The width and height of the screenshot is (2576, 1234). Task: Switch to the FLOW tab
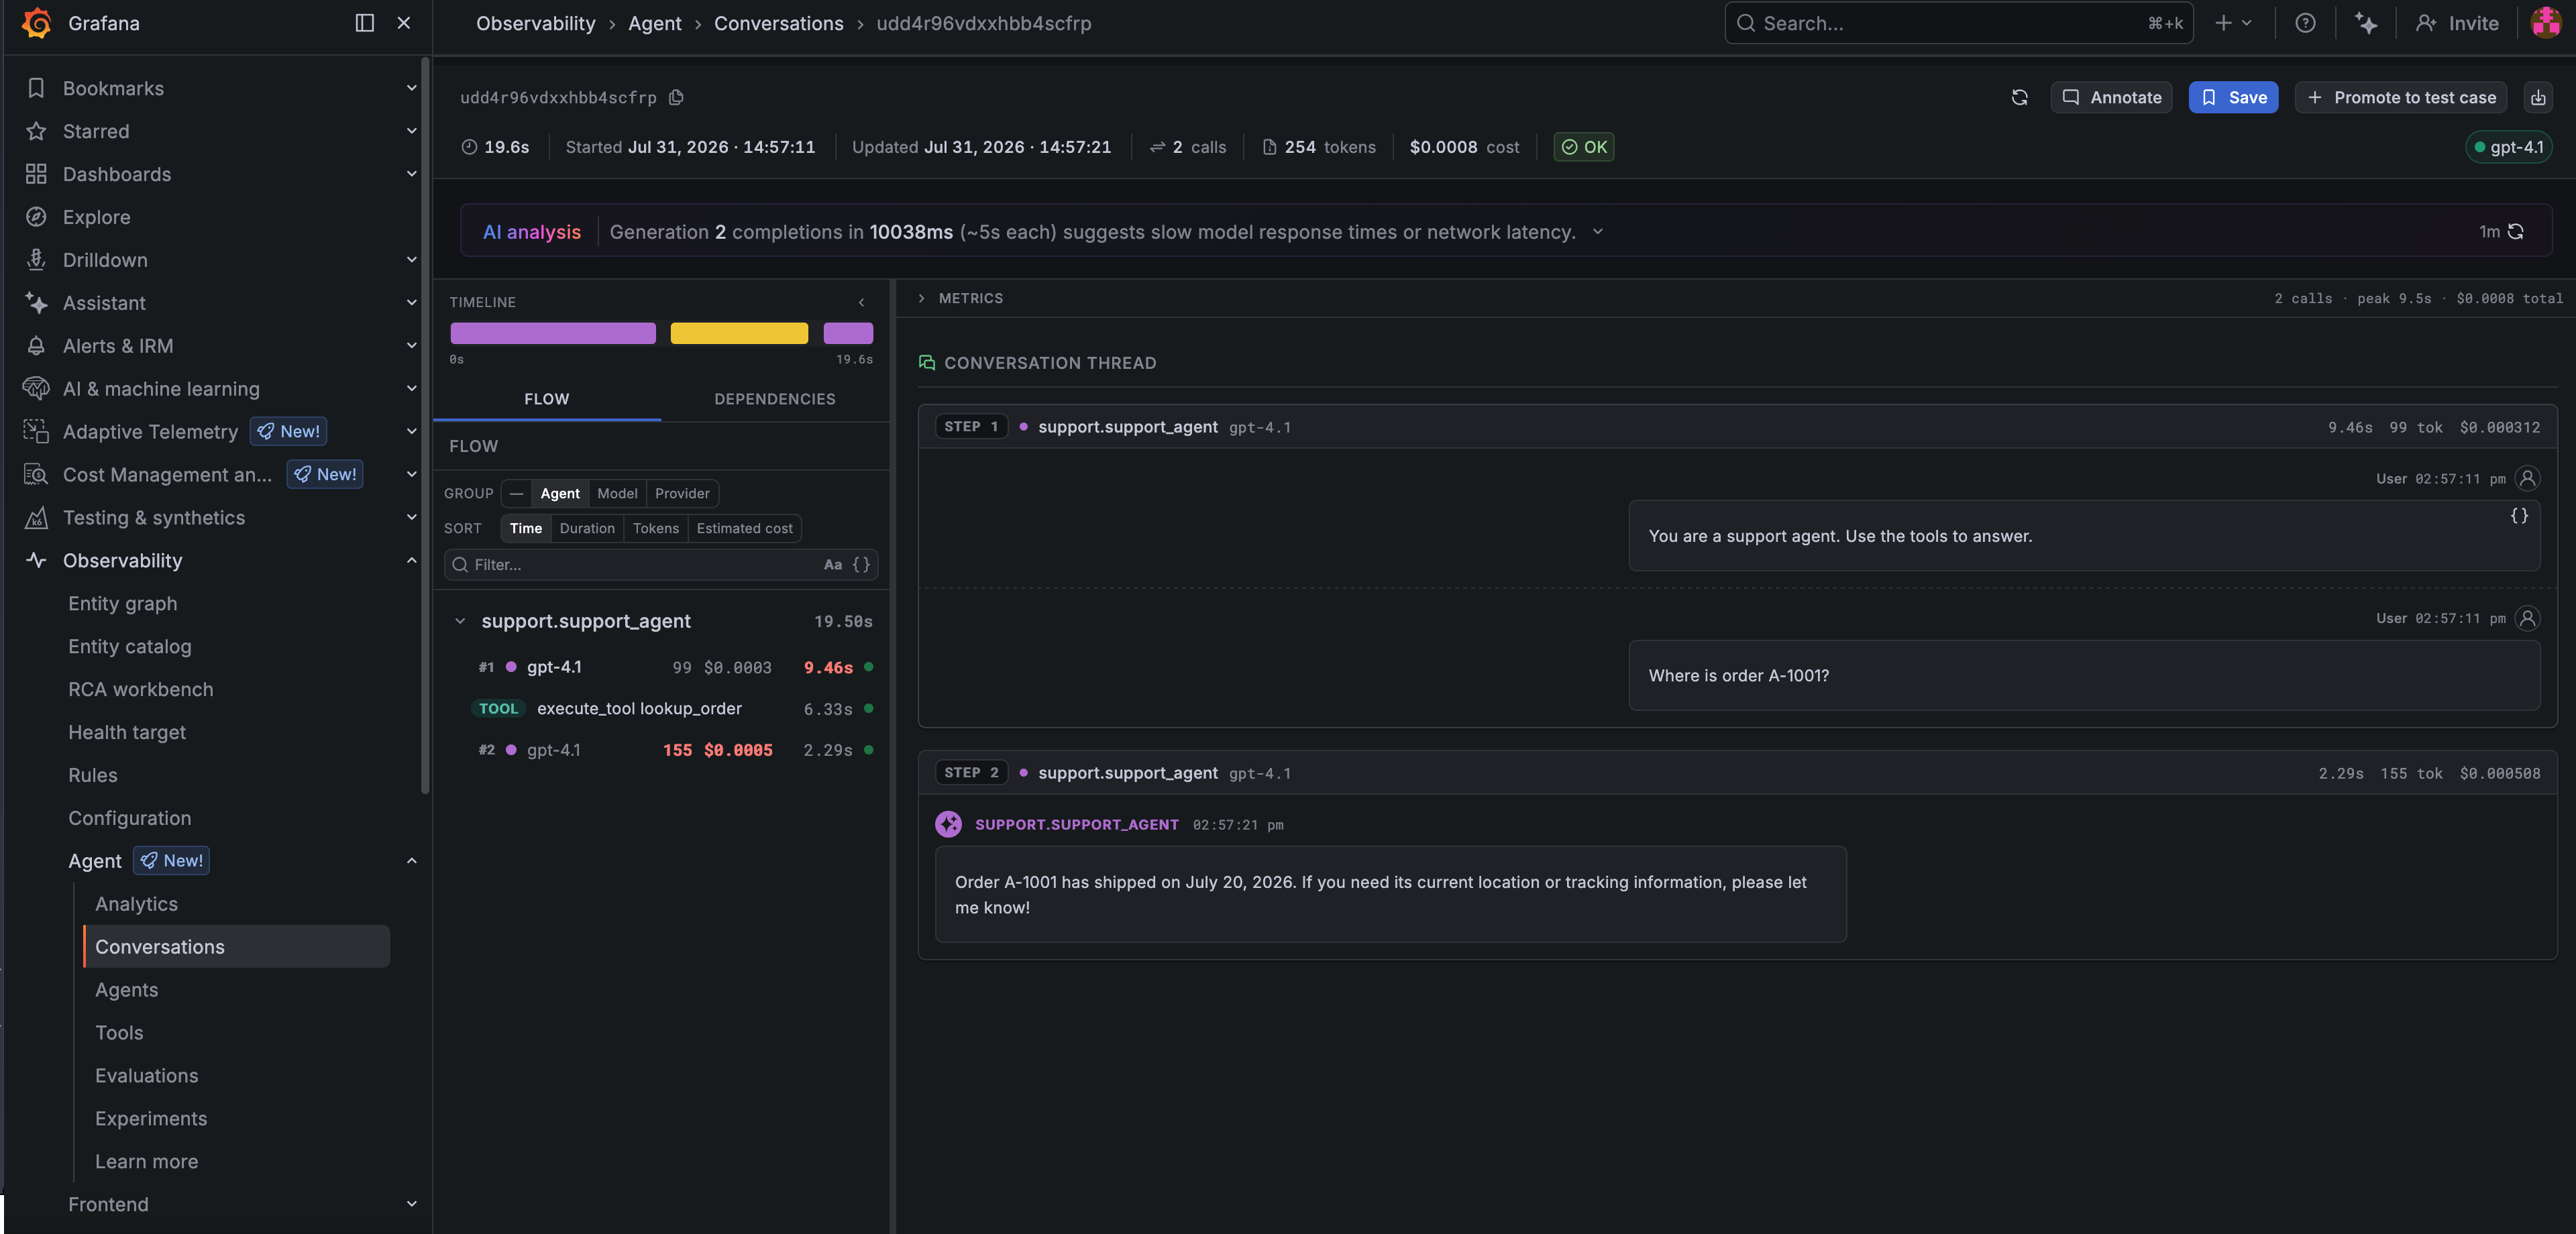pyautogui.click(x=547, y=399)
